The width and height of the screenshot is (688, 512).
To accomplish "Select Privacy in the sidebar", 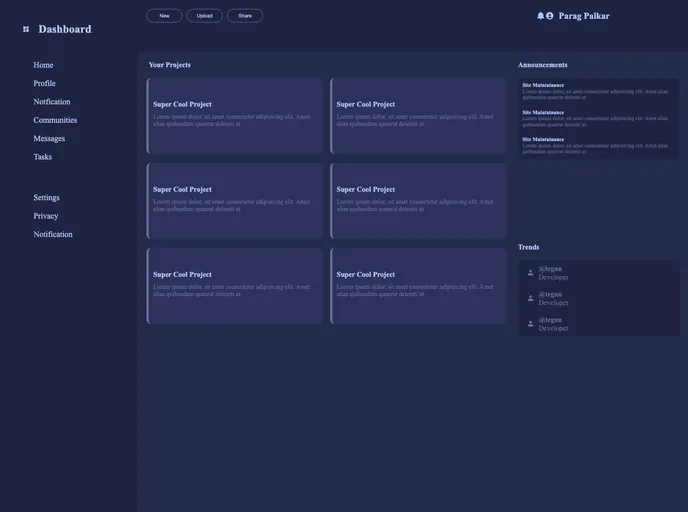I will [46, 216].
